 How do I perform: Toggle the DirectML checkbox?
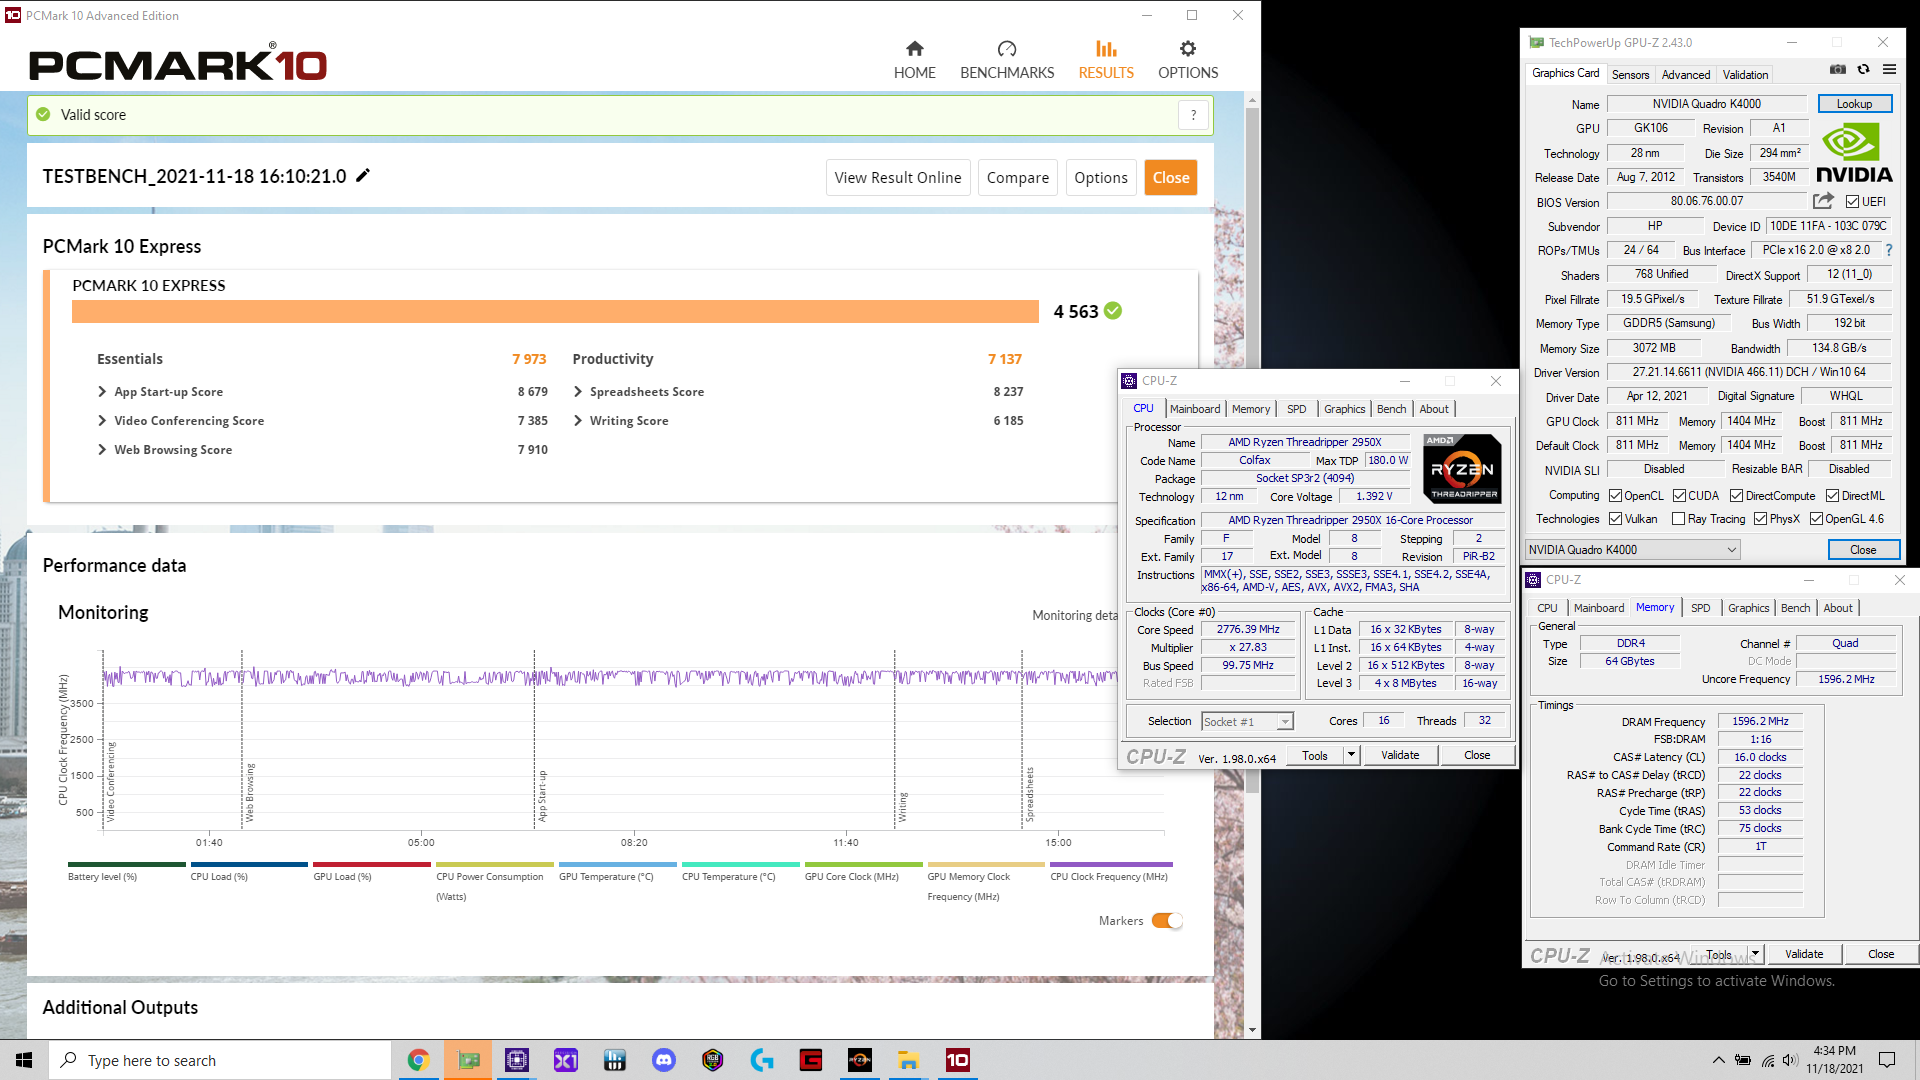(x=1832, y=496)
